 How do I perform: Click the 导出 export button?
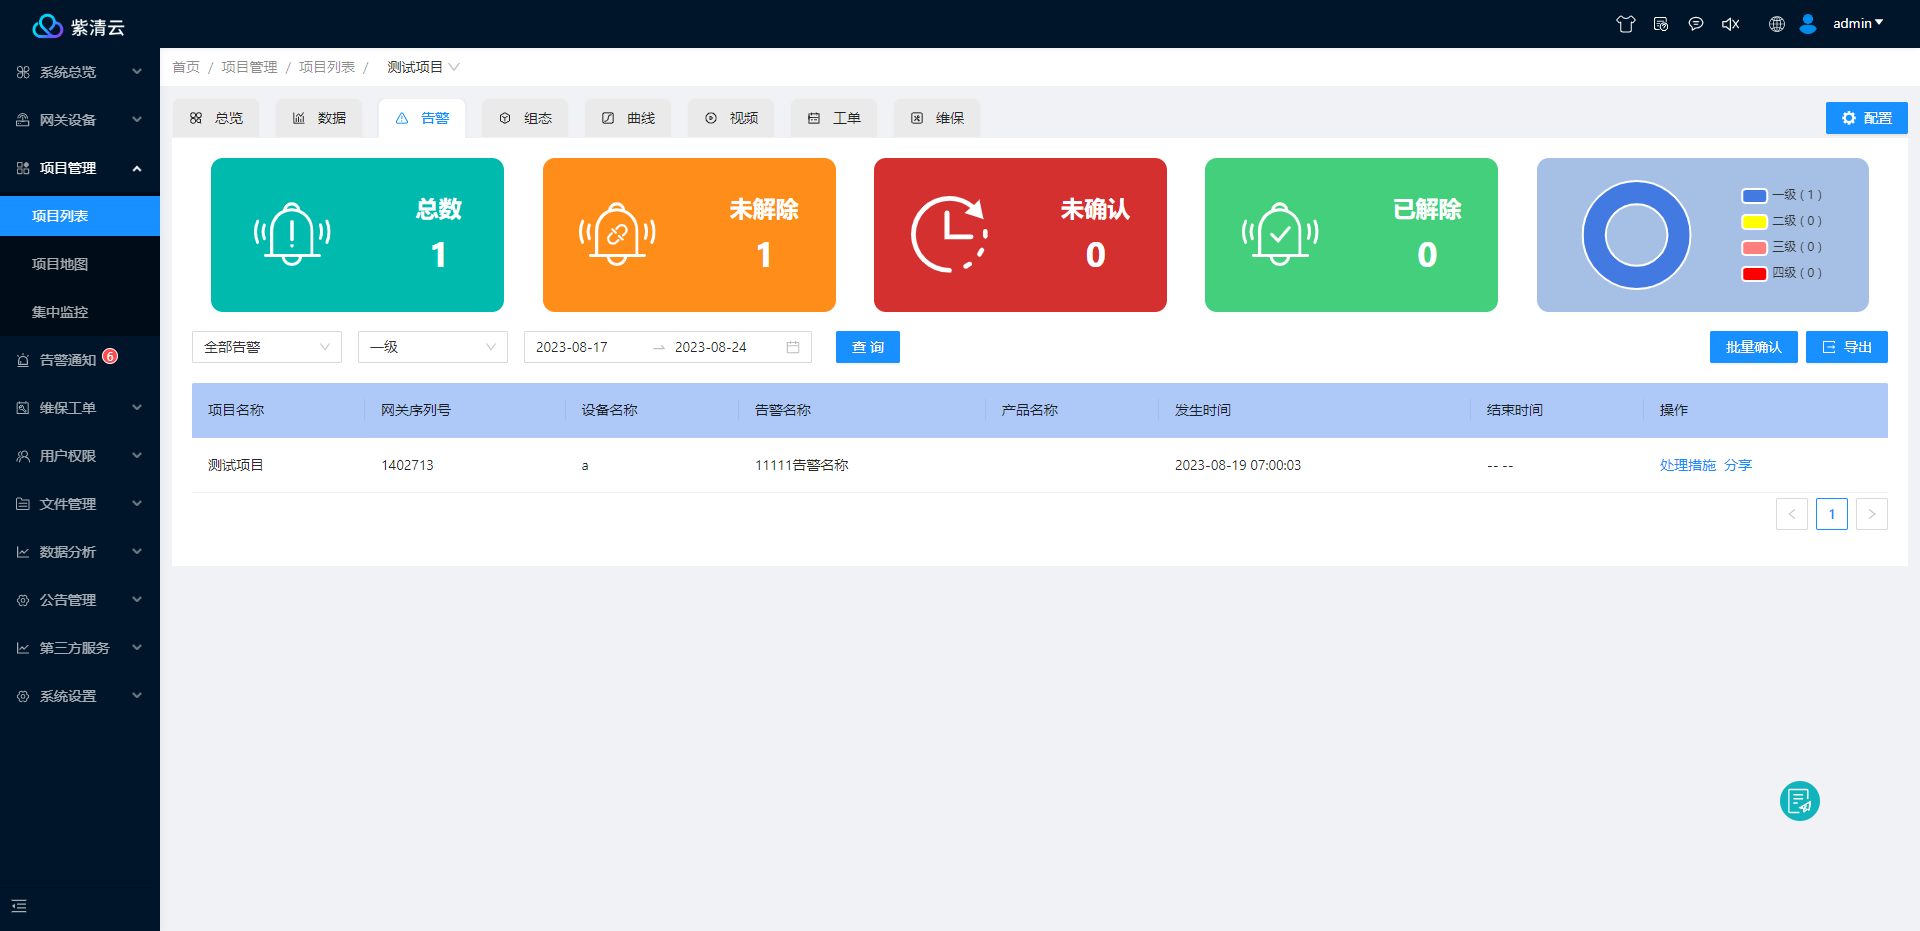click(1847, 347)
